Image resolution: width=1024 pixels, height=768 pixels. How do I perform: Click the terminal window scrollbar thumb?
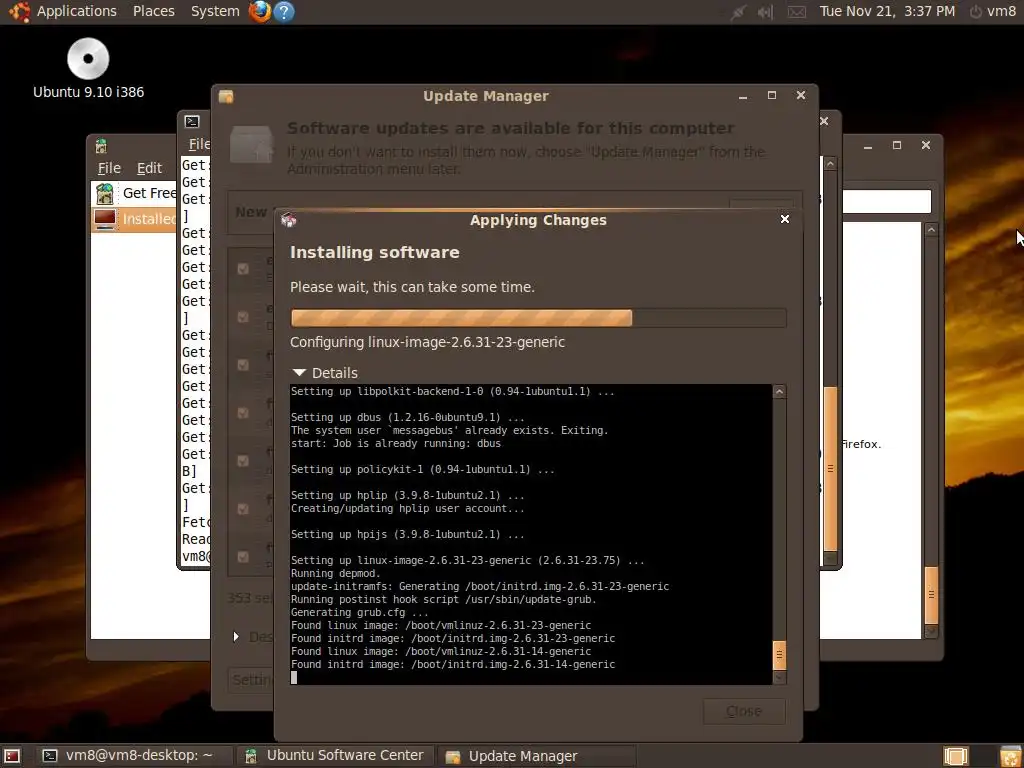tap(830, 469)
